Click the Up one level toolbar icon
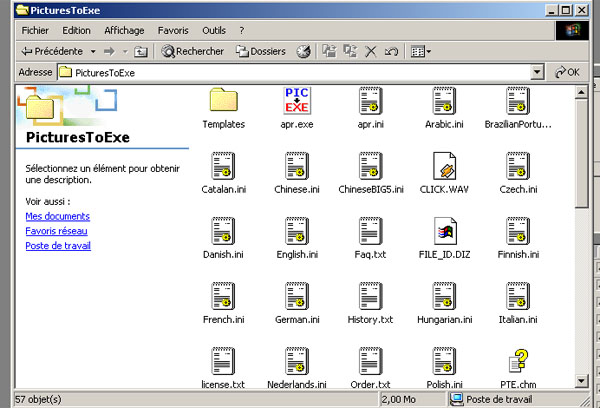This screenshot has height=408, width=600. pyautogui.click(x=141, y=51)
